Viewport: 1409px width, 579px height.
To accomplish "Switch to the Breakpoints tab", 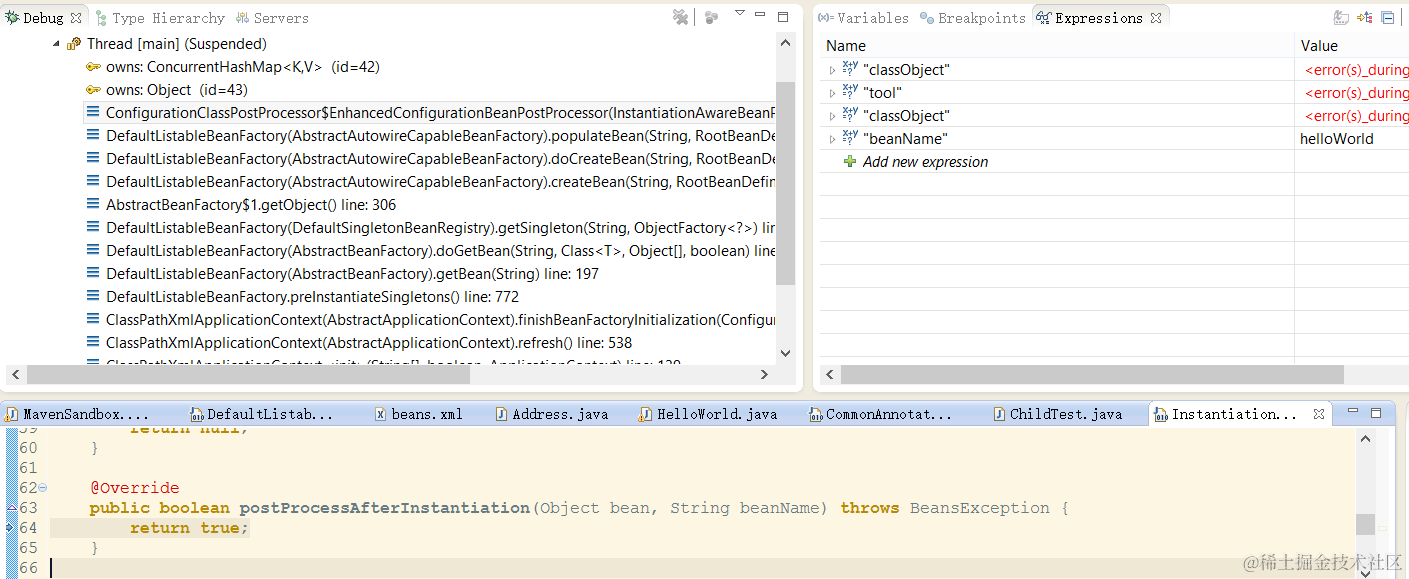I will coord(972,18).
